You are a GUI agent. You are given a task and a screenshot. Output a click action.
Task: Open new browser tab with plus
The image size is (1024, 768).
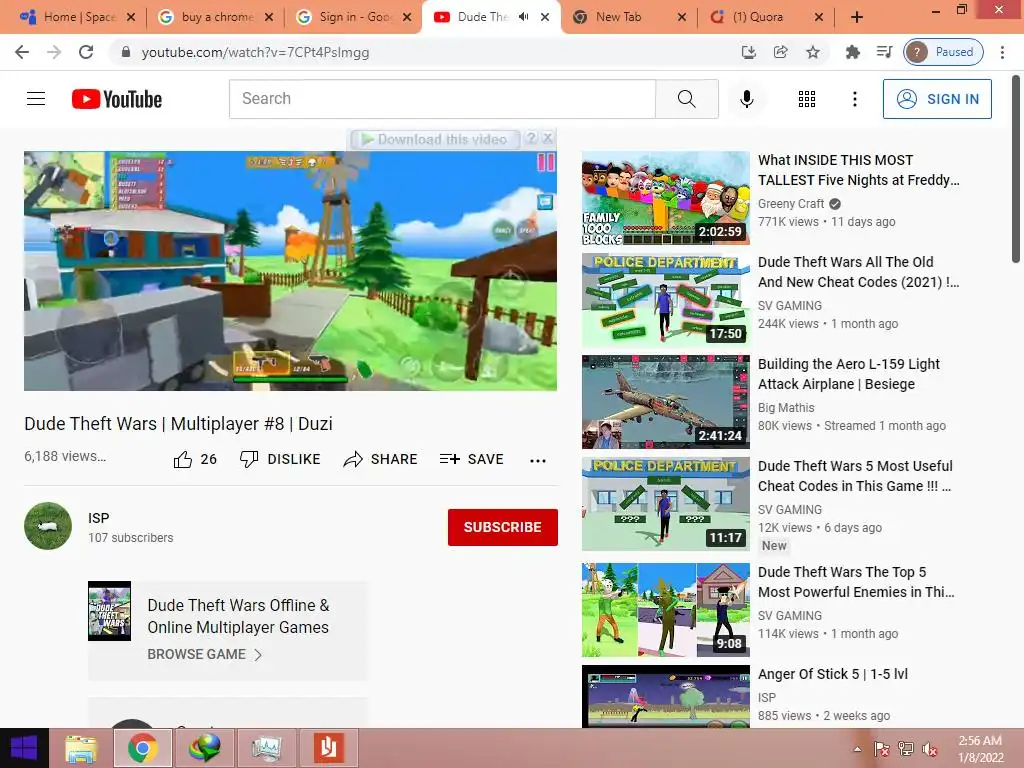coord(857,17)
